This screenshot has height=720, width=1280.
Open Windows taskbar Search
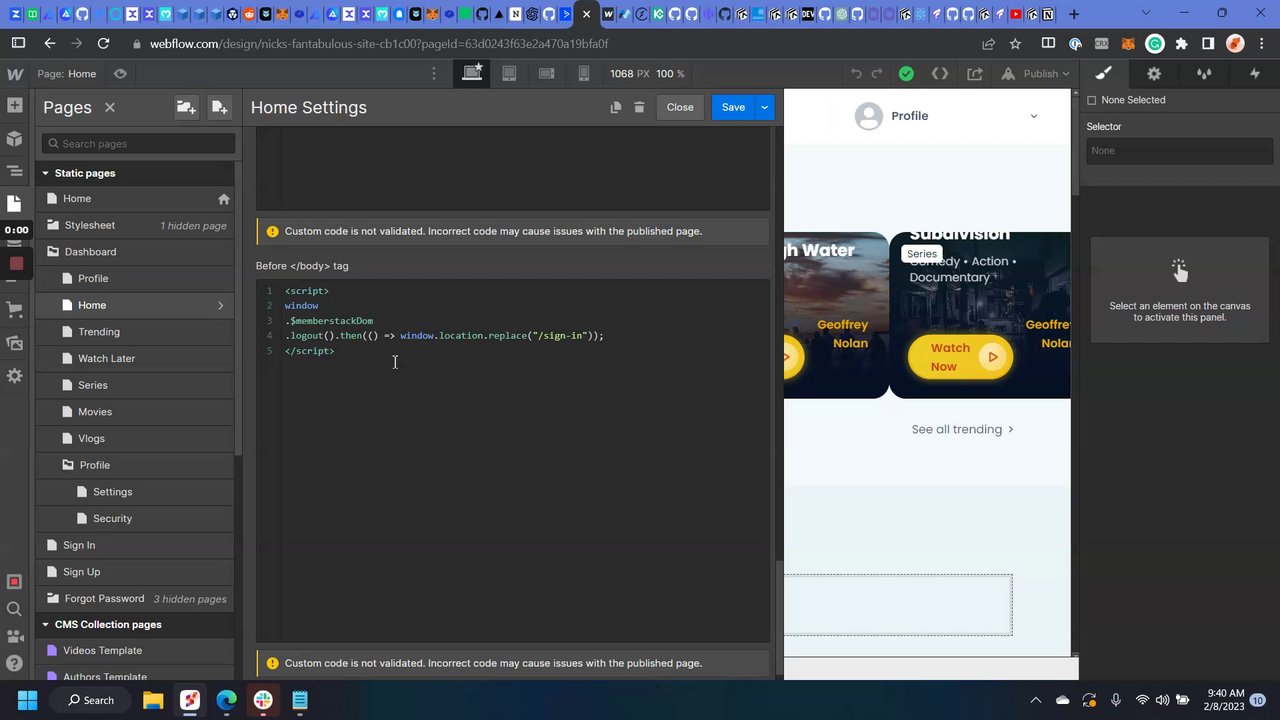coord(91,700)
